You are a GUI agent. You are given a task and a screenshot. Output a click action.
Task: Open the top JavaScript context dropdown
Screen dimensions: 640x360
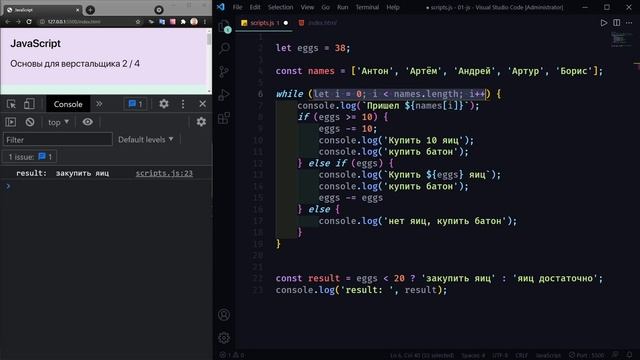point(58,122)
